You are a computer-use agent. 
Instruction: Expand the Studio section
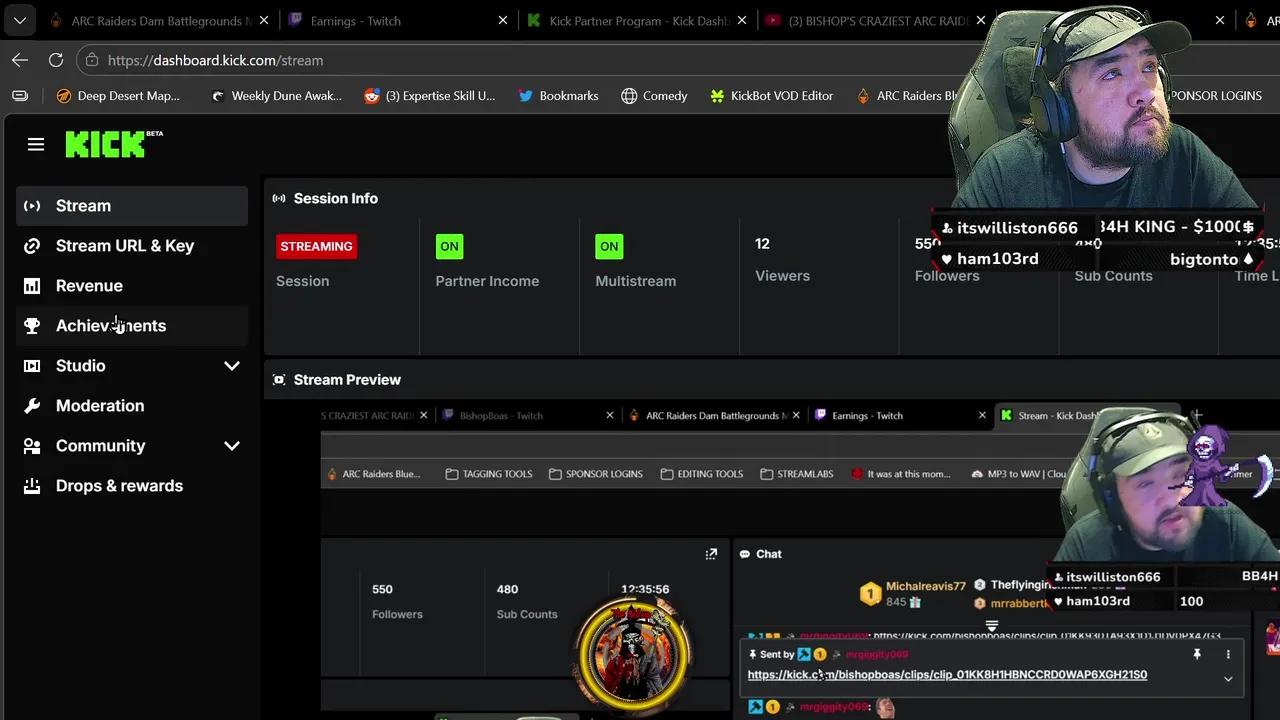(231, 366)
